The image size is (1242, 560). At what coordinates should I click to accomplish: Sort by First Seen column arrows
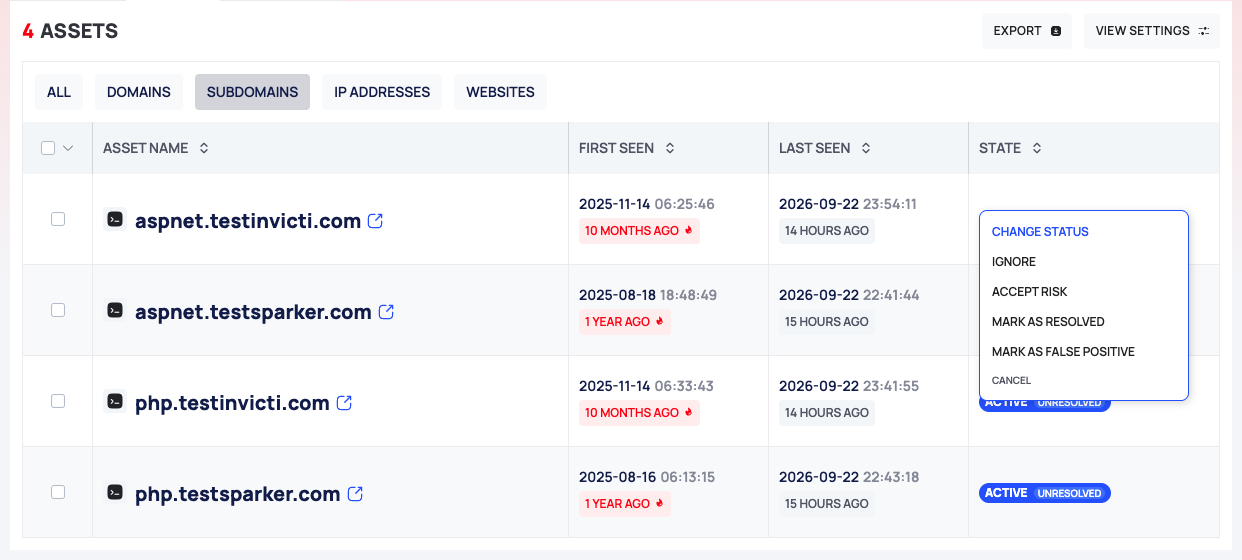(670, 148)
